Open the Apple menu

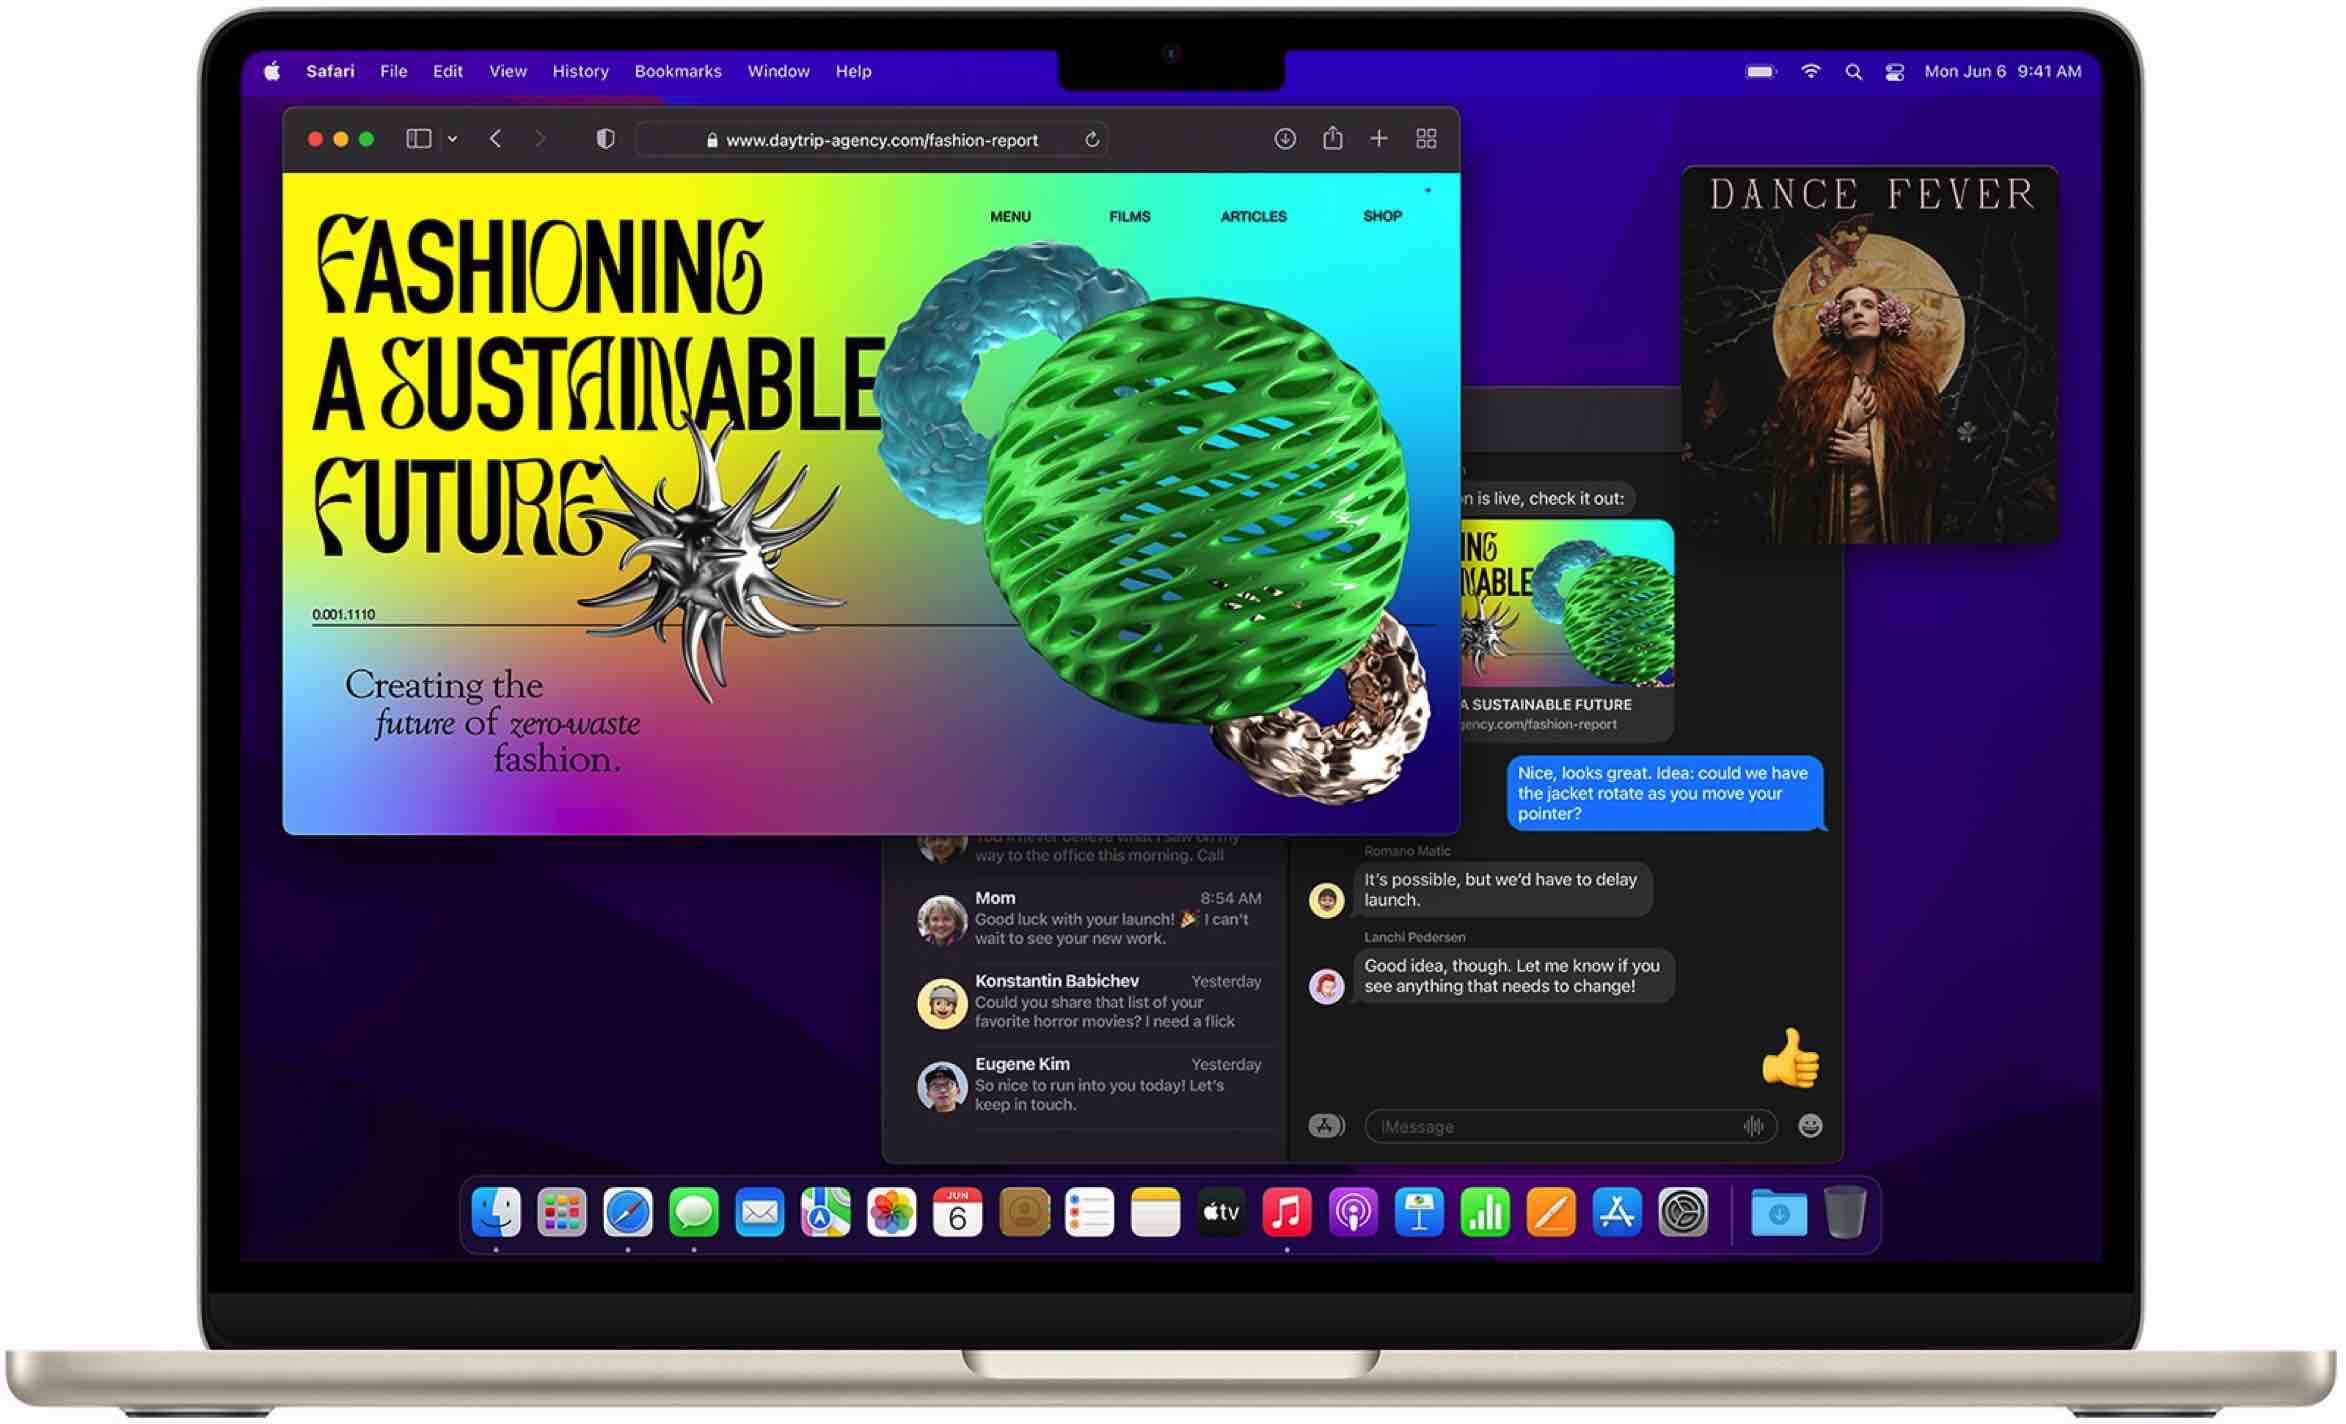(272, 71)
